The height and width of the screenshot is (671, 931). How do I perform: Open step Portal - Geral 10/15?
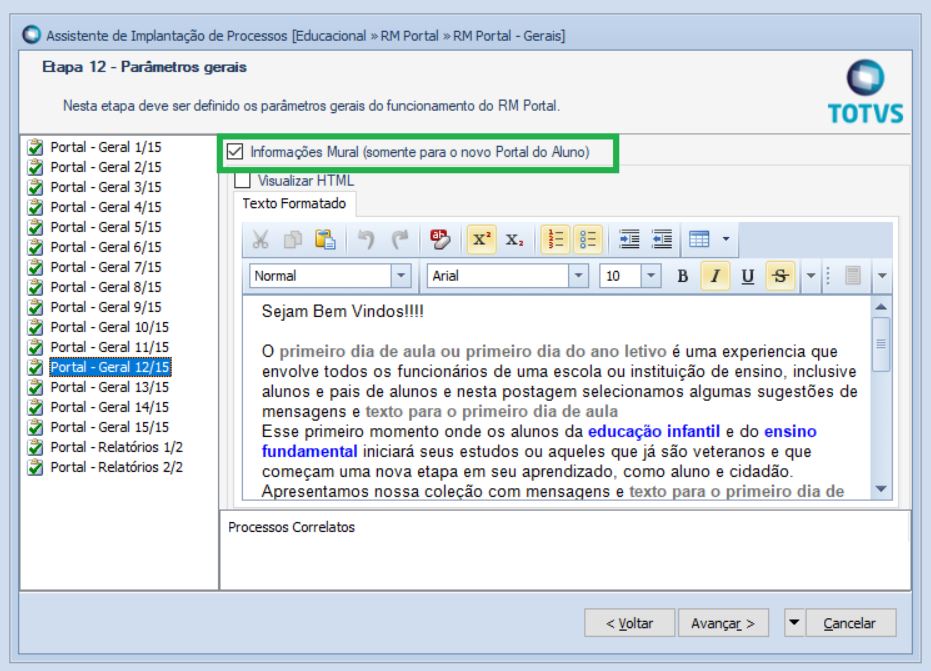pyautogui.click(x=109, y=327)
